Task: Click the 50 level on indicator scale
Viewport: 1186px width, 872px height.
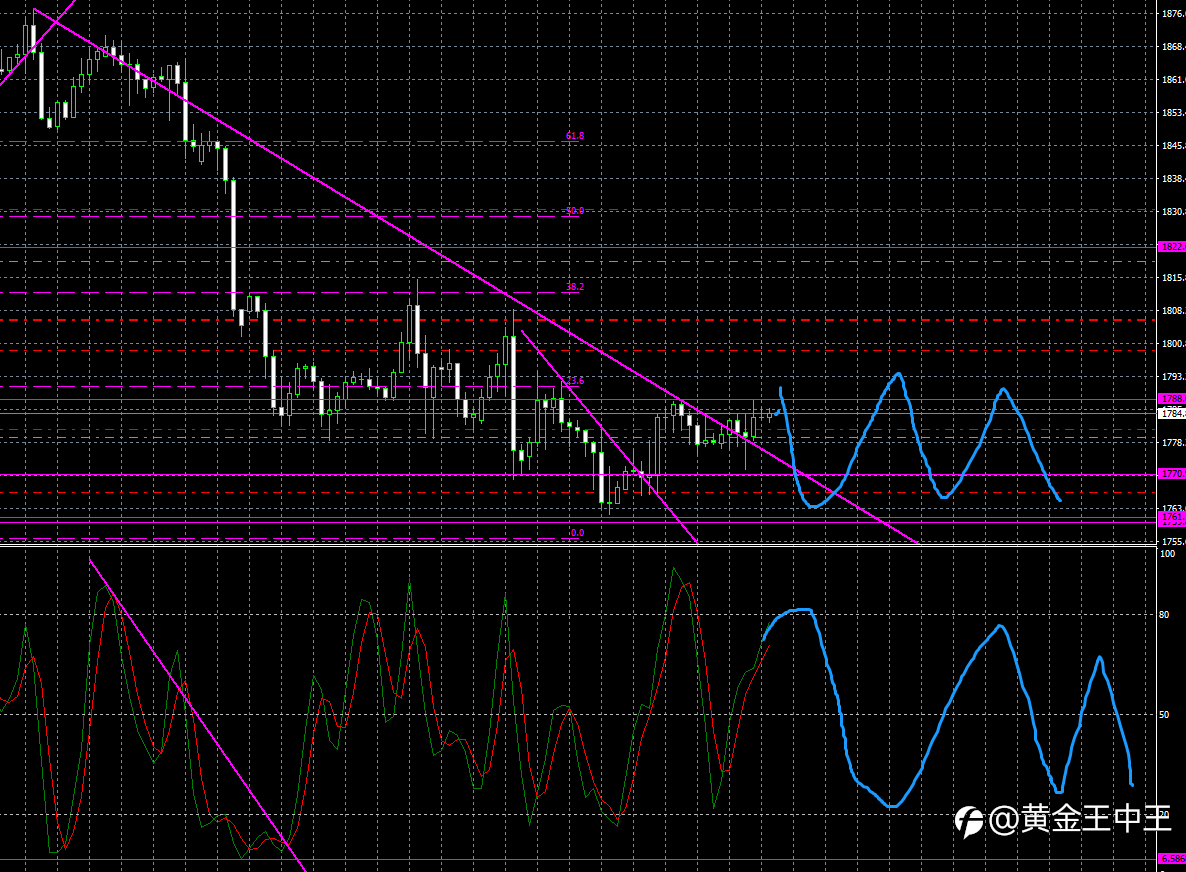Action: [x=1164, y=715]
